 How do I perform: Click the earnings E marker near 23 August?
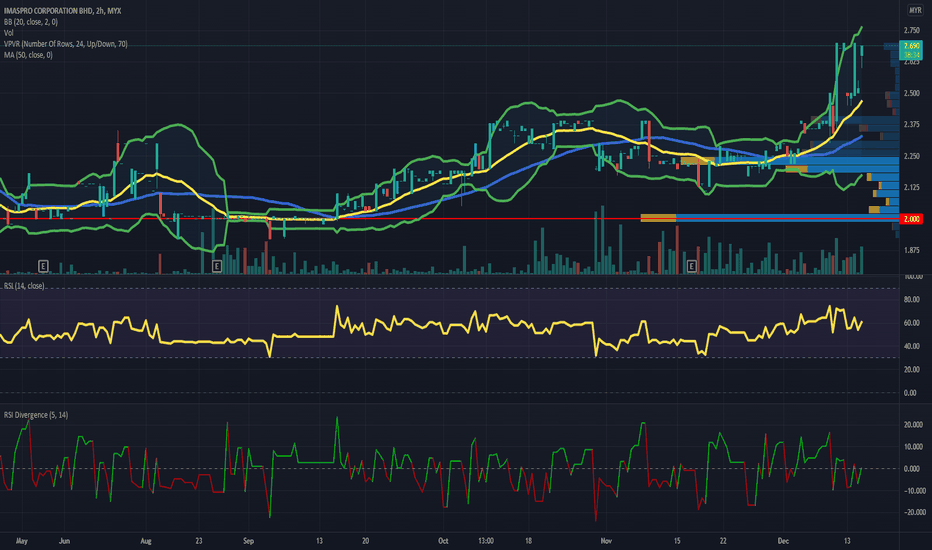click(x=217, y=266)
